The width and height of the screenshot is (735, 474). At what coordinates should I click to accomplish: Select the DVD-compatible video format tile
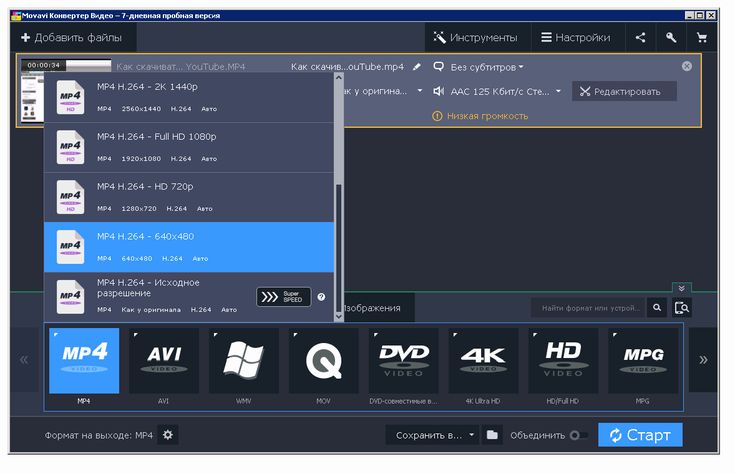[x=404, y=361]
